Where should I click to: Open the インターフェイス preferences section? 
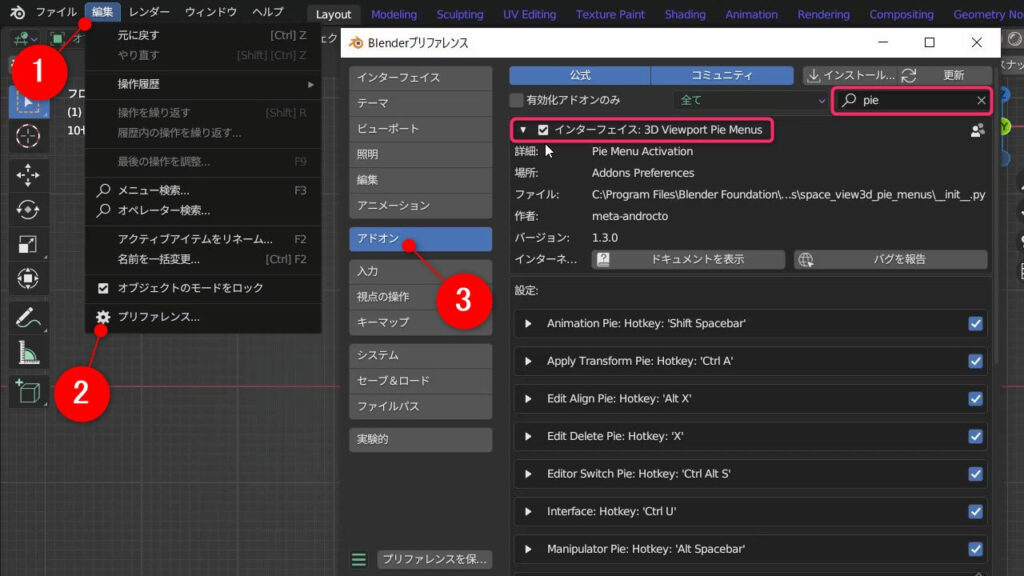pyautogui.click(x=421, y=78)
